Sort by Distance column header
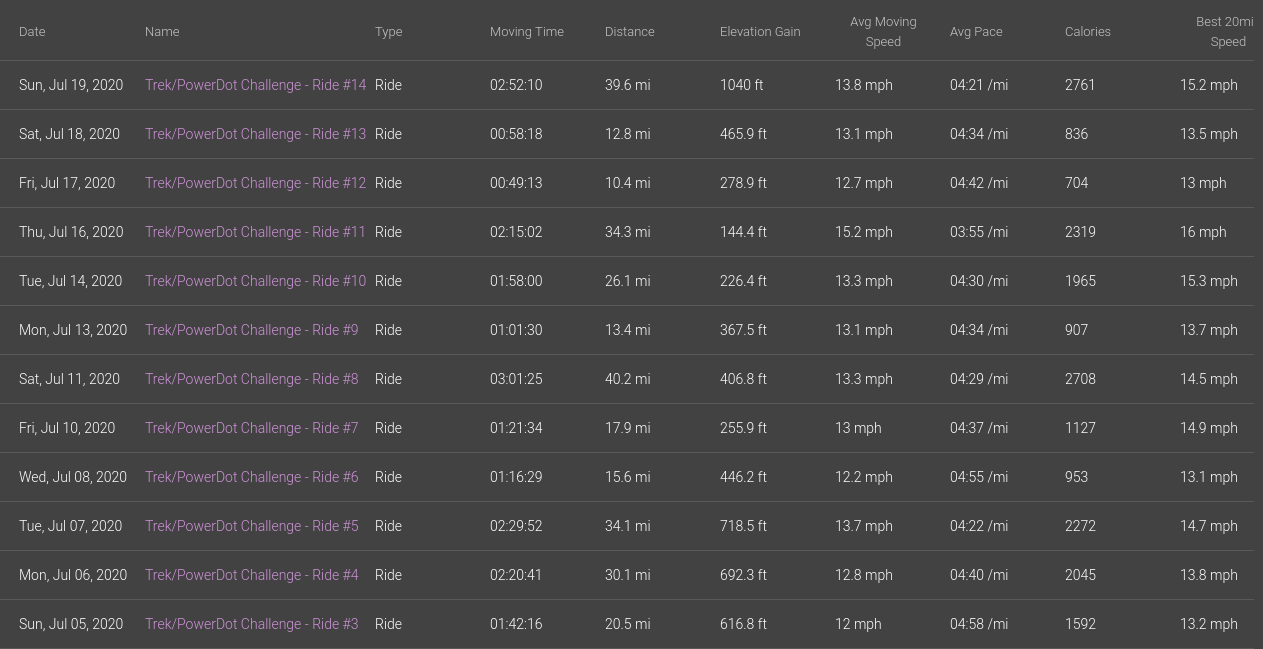Screen dimensions: 1263x649 pyautogui.click(x=630, y=32)
